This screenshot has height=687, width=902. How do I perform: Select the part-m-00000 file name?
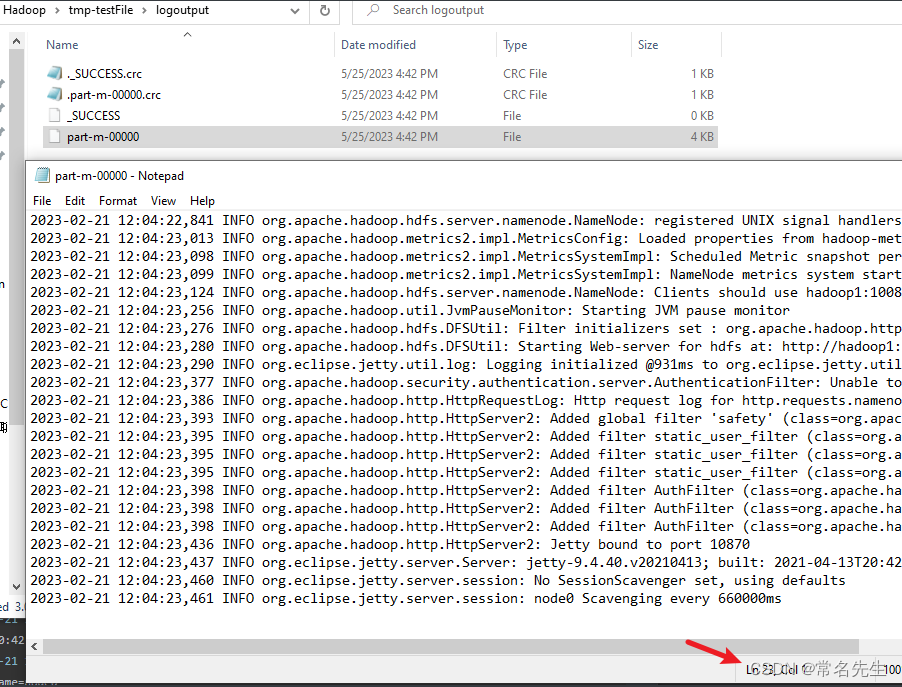pyautogui.click(x=103, y=137)
